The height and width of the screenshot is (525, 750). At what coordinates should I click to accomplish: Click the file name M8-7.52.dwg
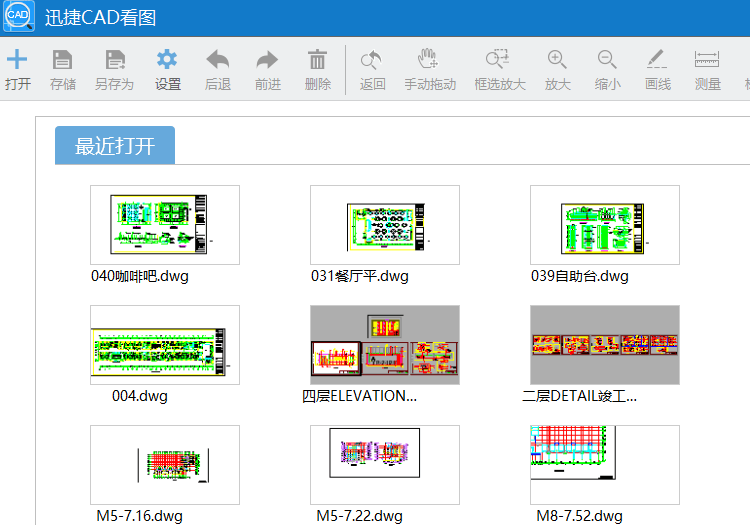click(580, 516)
